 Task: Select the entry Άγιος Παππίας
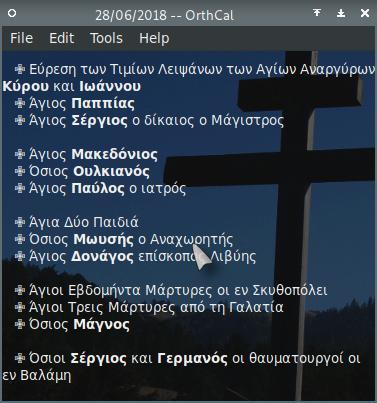click(x=82, y=103)
